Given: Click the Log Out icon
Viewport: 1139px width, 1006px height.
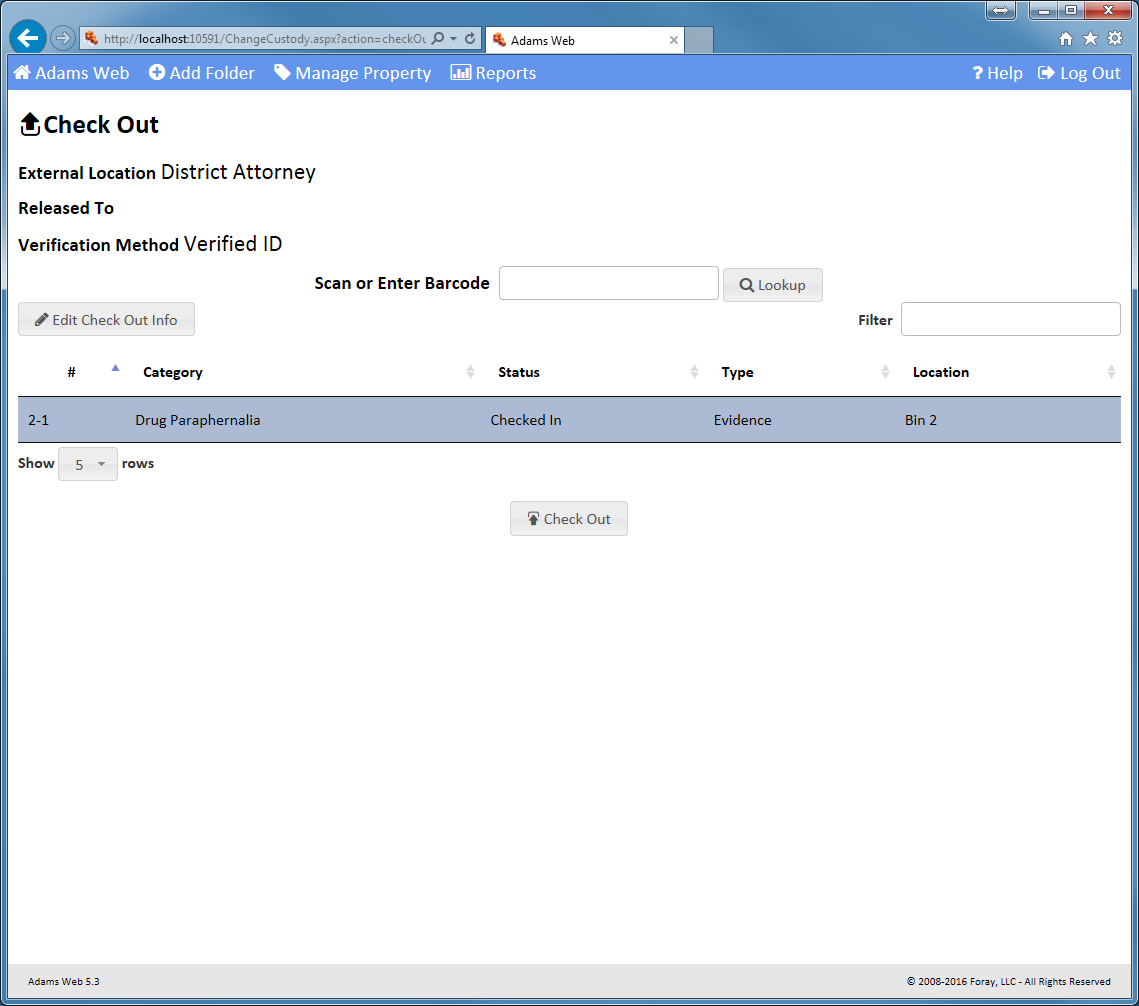Looking at the screenshot, I should coord(1046,73).
